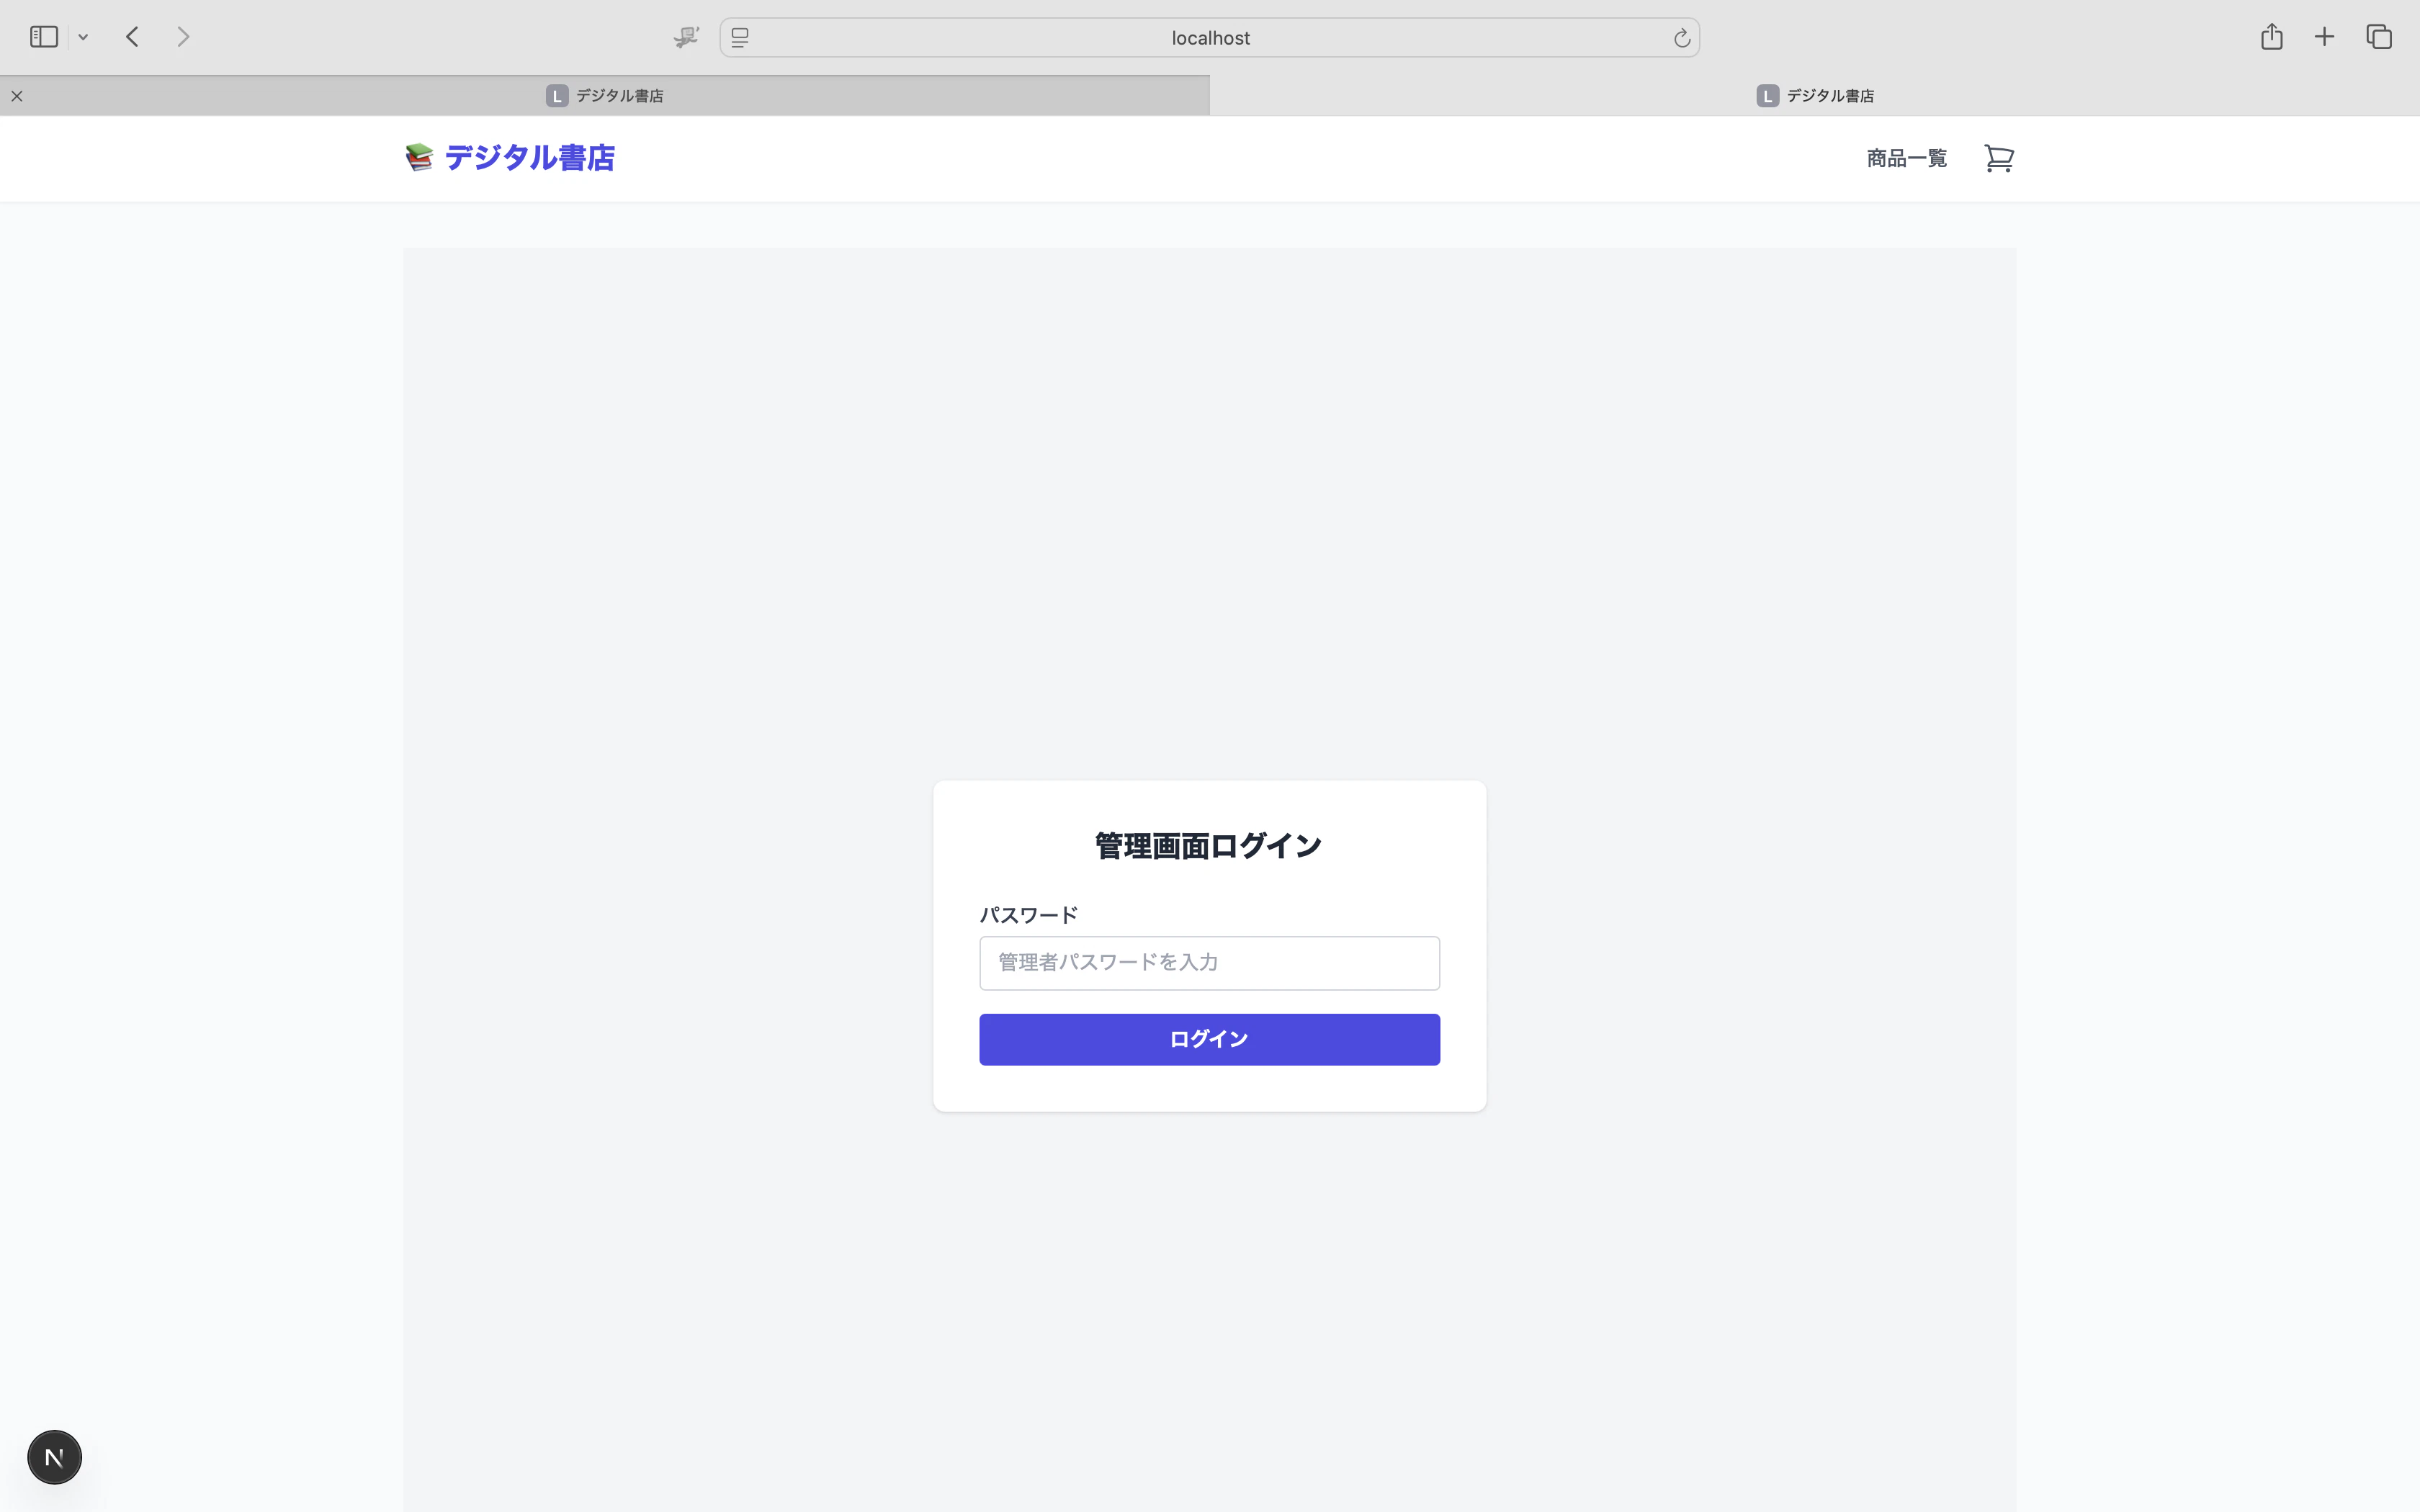2420x1512 pixels.
Task: Select the パスワード field label
Action: click(1028, 915)
